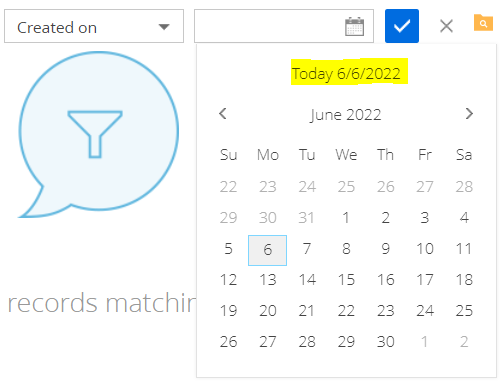504x387 pixels.
Task: Open the calendar picker icon
Action: (354, 26)
